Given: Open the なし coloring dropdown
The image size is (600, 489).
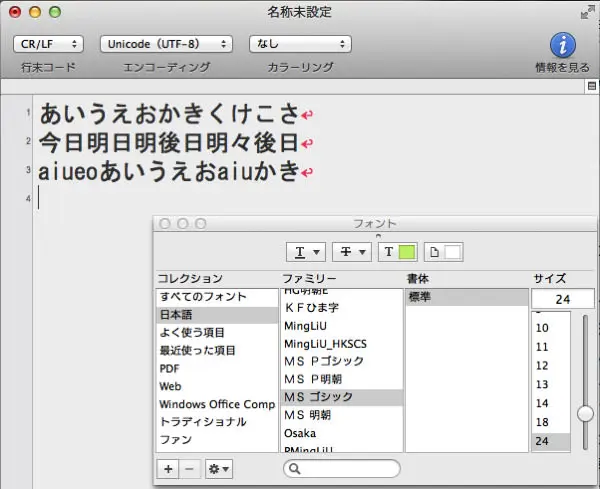Looking at the screenshot, I should click(x=300, y=44).
